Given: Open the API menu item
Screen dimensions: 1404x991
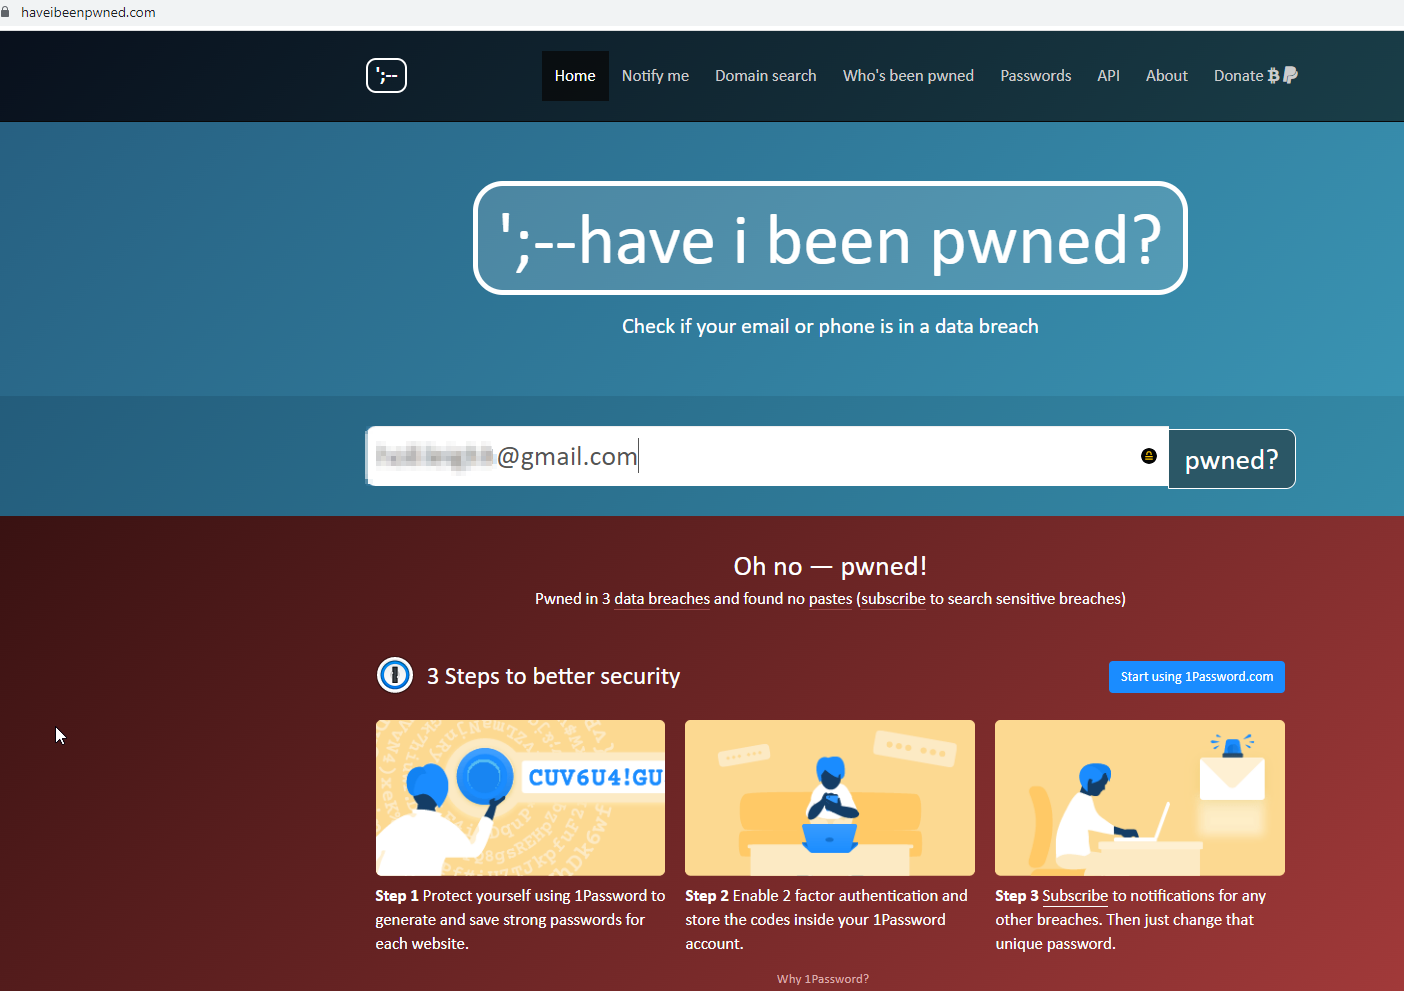Looking at the screenshot, I should coord(1108,76).
